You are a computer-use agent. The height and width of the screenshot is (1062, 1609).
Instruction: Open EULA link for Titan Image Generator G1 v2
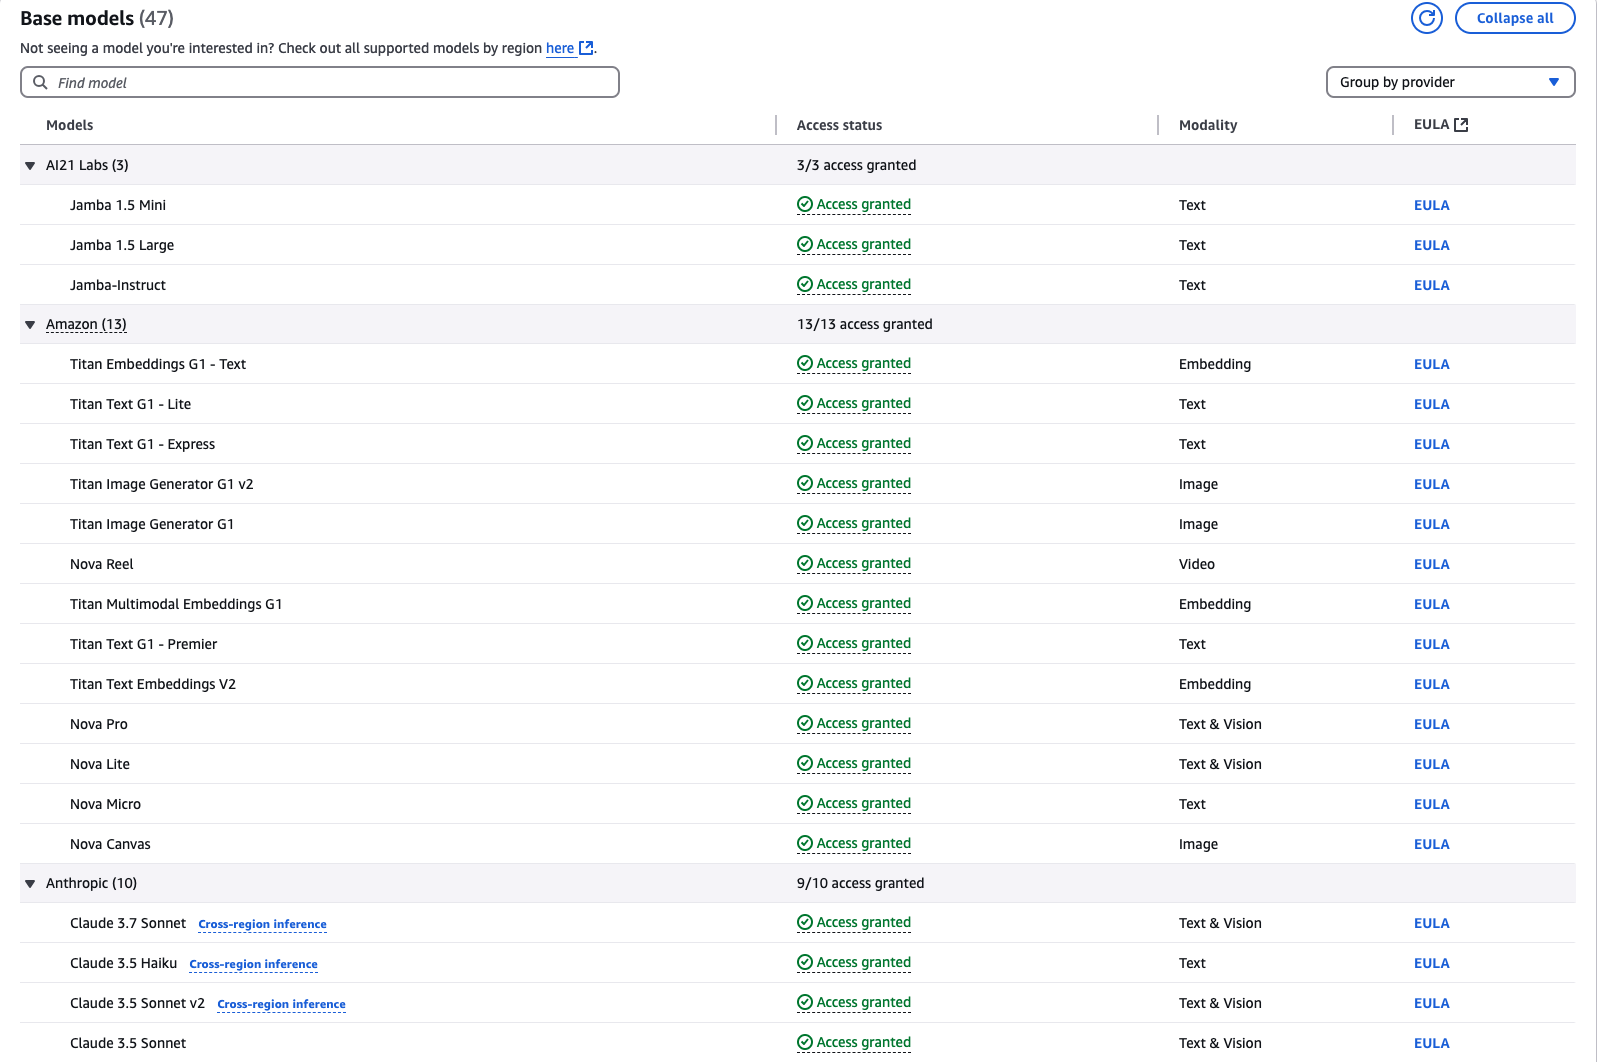(1431, 484)
